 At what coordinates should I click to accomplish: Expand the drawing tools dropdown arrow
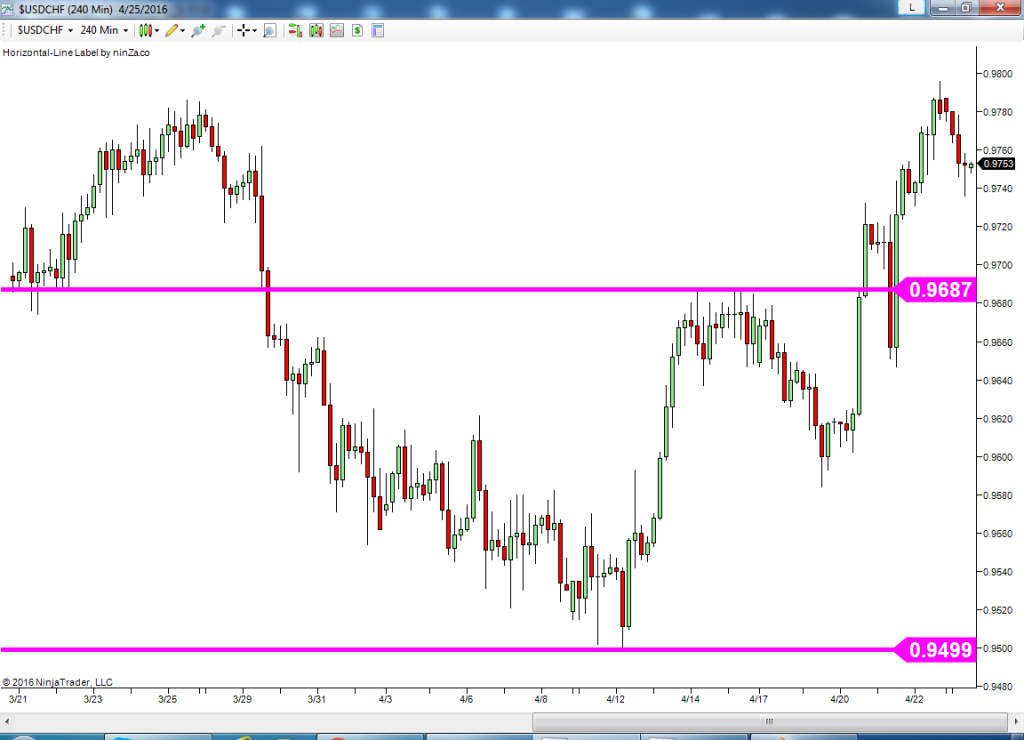pyautogui.click(x=183, y=31)
